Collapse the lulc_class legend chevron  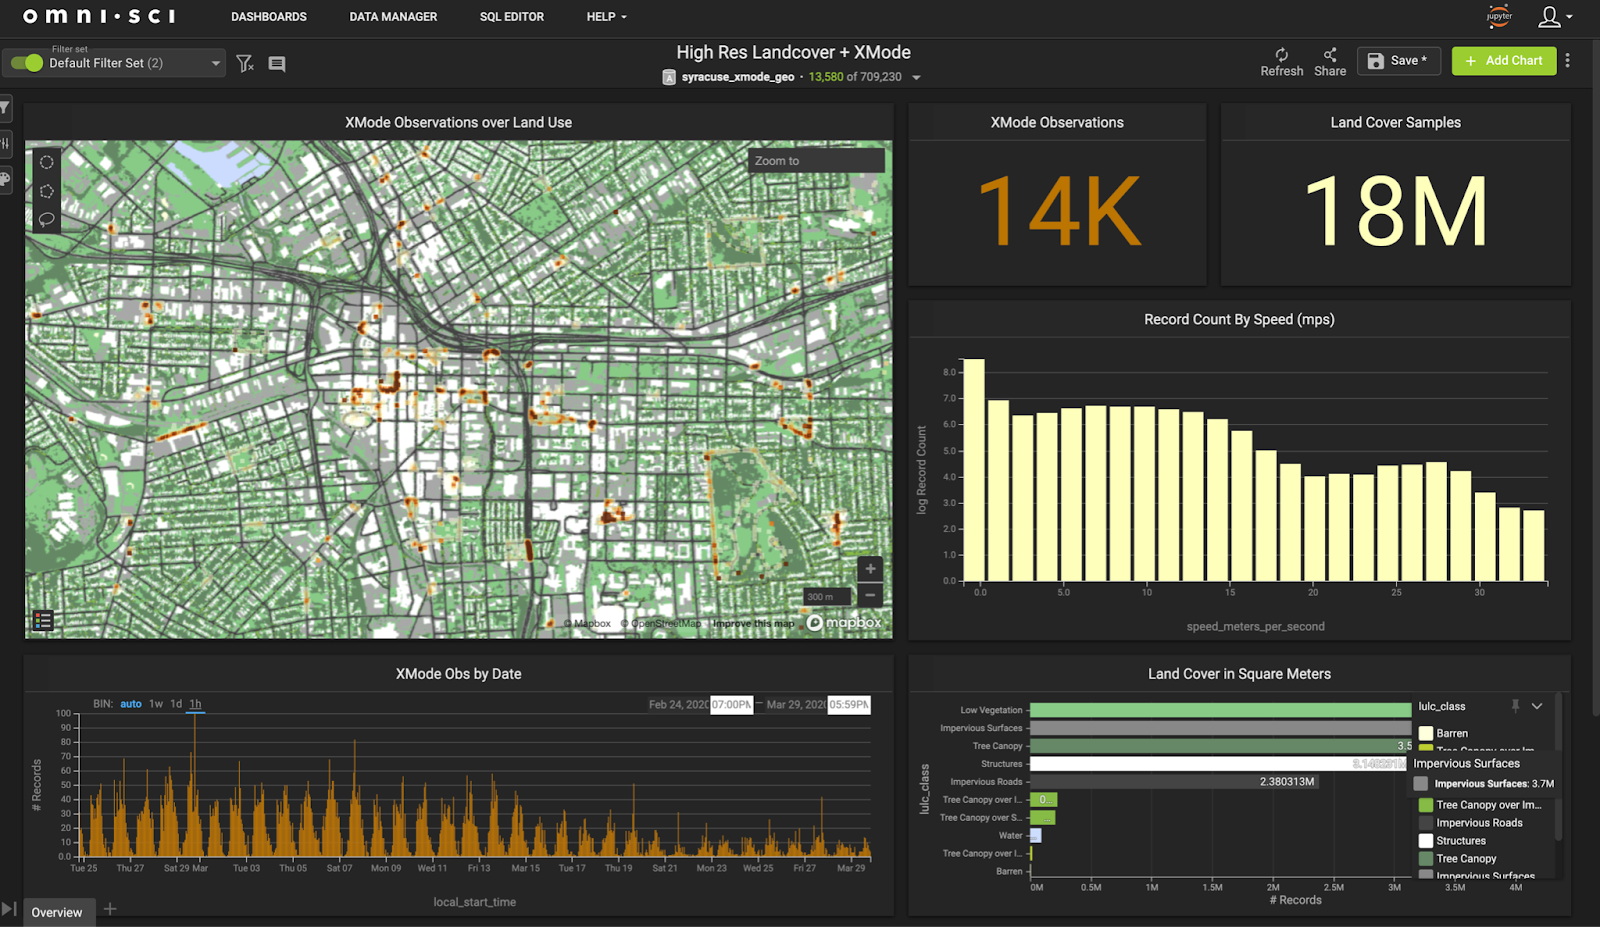pos(1537,706)
